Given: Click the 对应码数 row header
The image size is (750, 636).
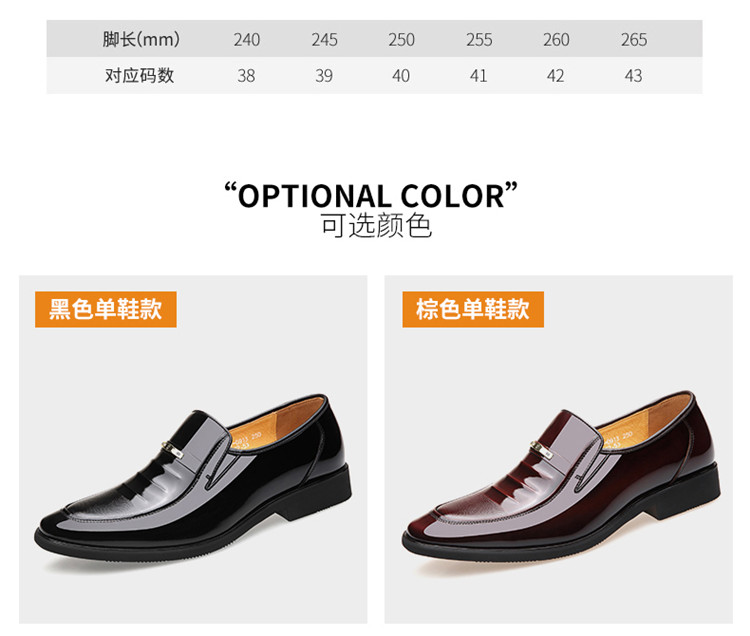Looking at the screenshot, I should point(140,76).
